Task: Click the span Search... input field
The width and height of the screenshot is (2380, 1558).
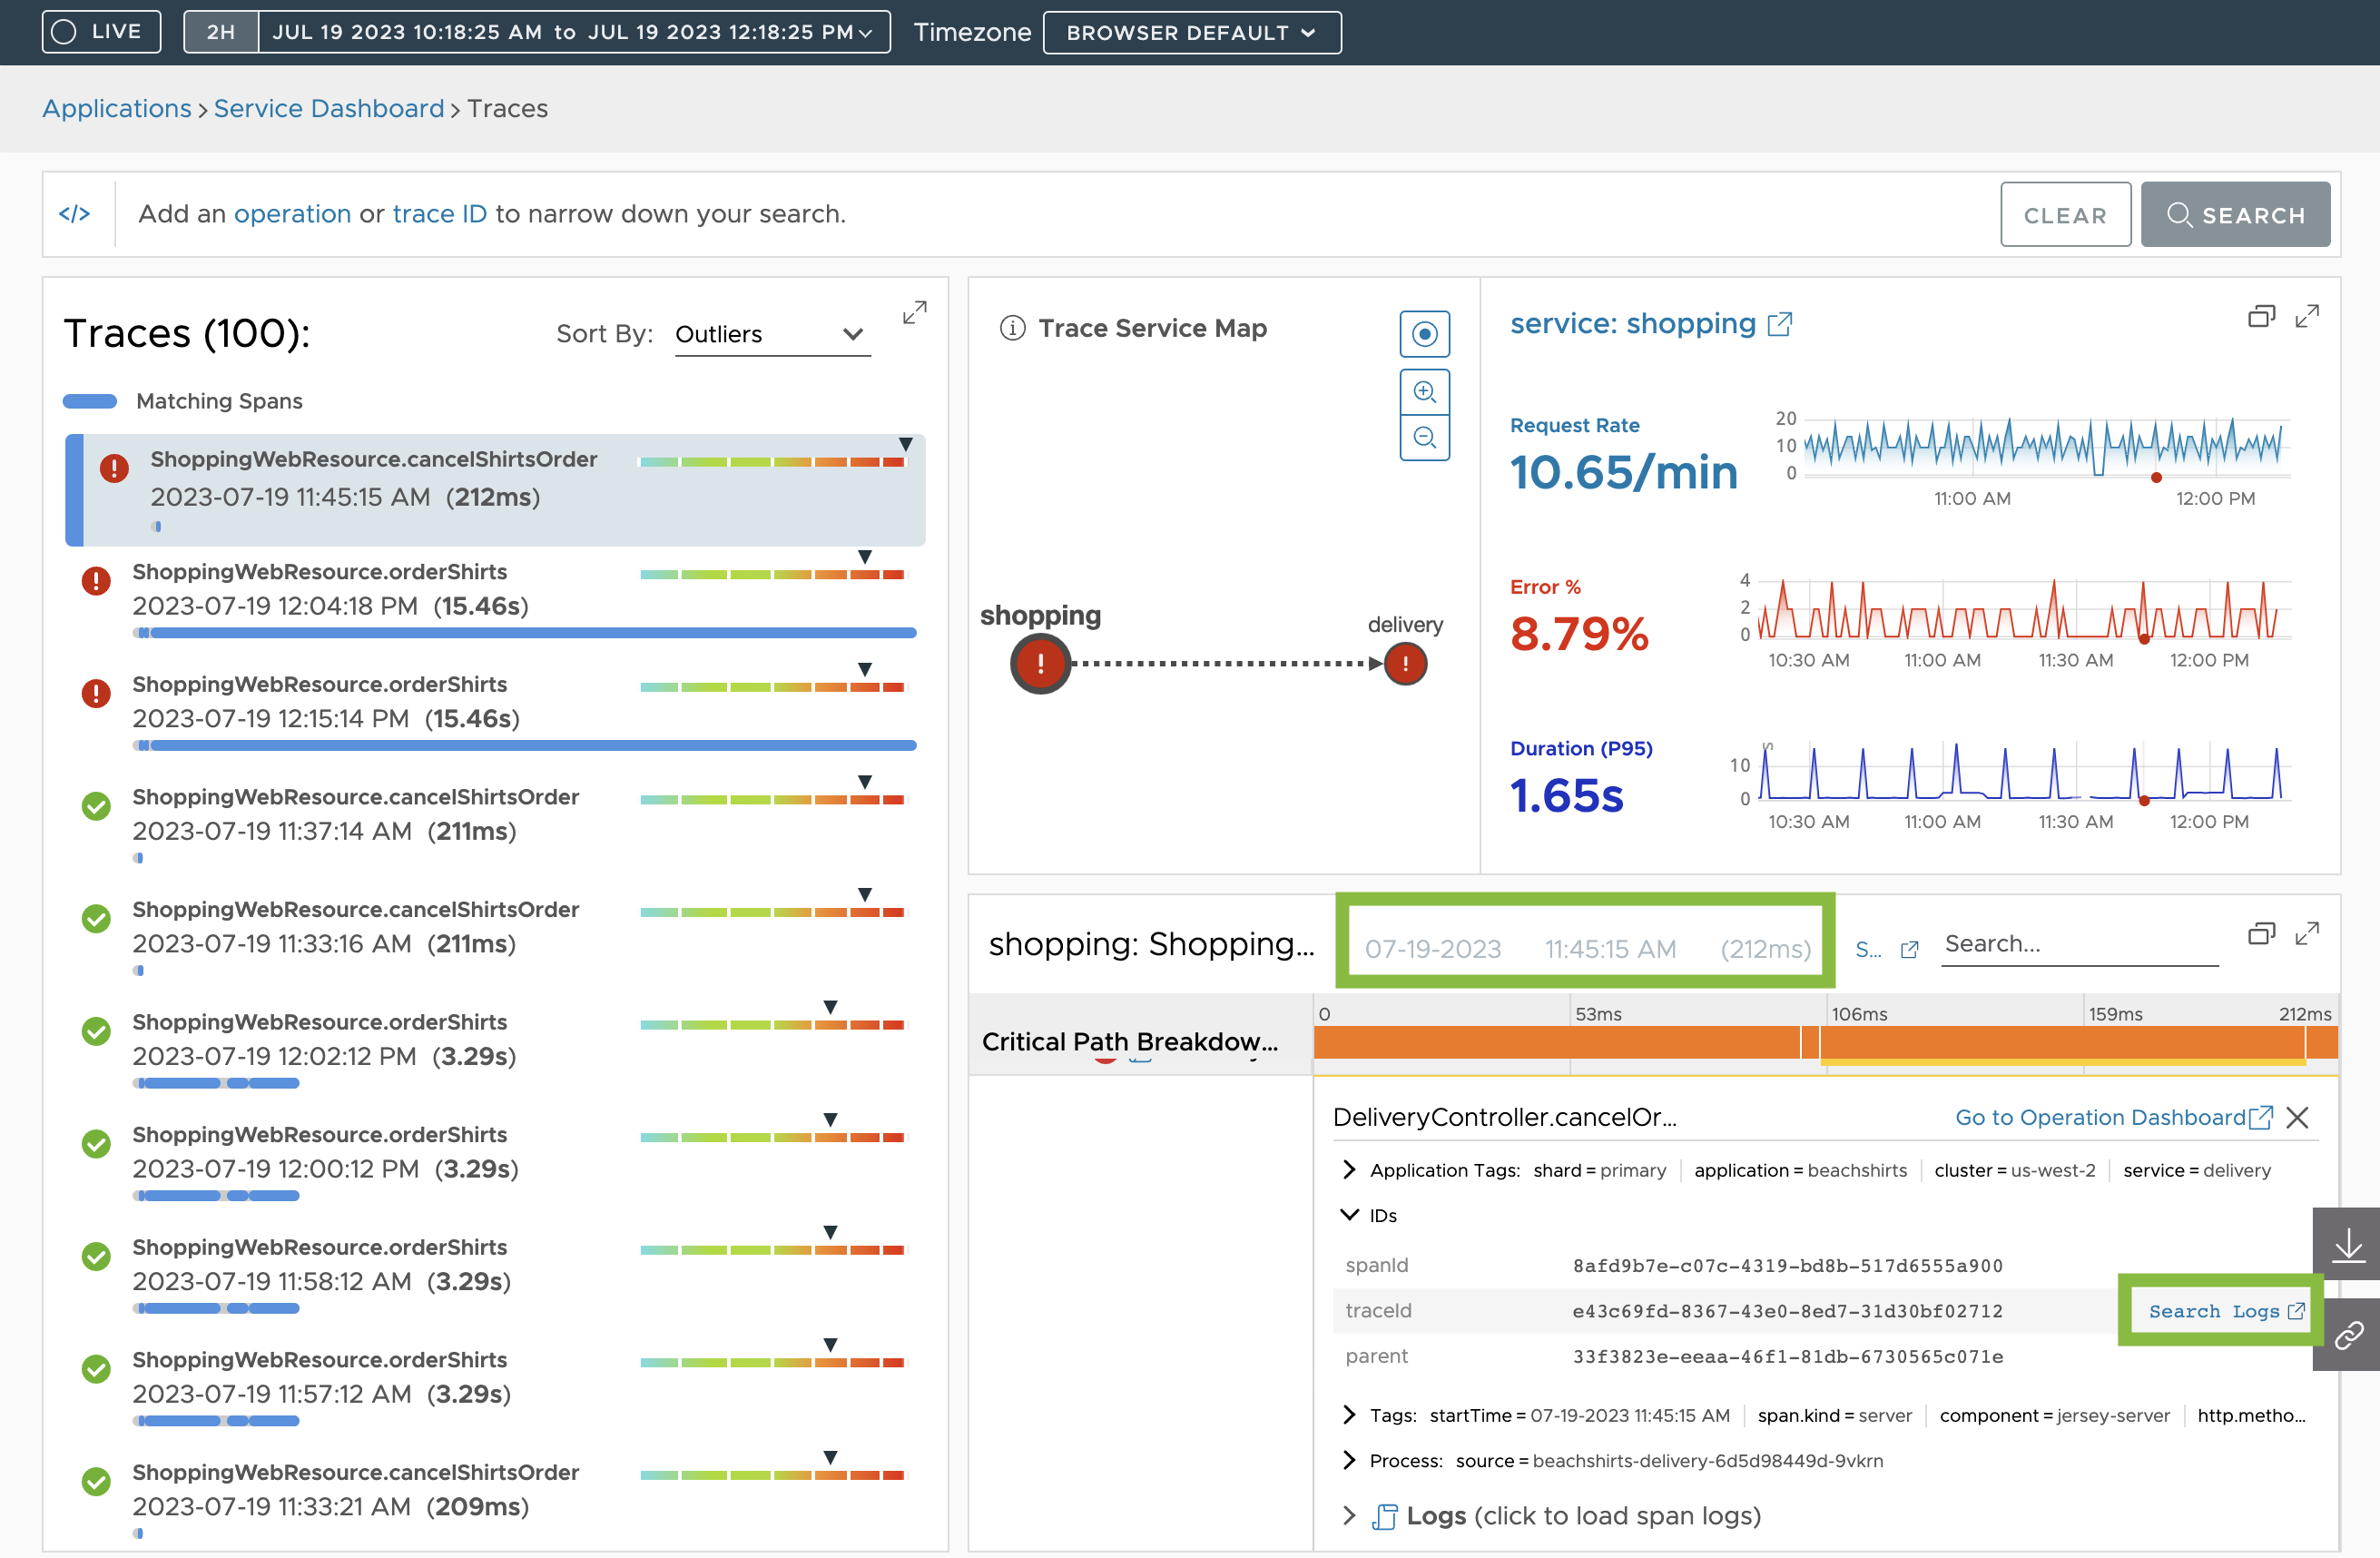Action: [2080, 944]
